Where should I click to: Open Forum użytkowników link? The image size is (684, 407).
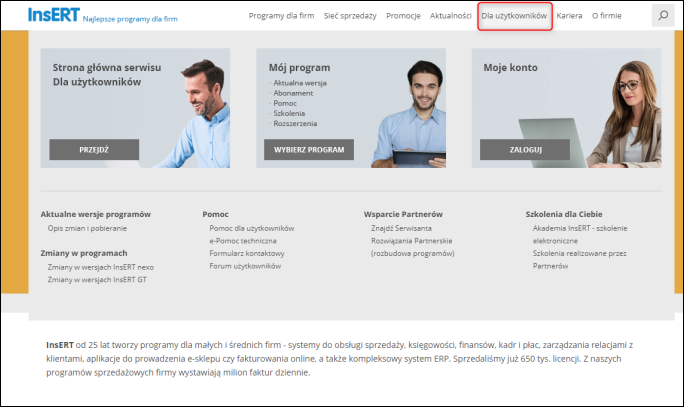click(245, 266)
